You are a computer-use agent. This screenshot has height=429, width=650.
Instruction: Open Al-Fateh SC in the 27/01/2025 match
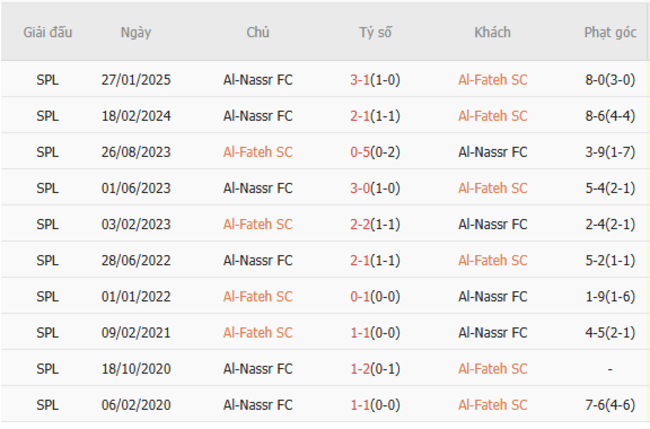[x=492, y=80]
